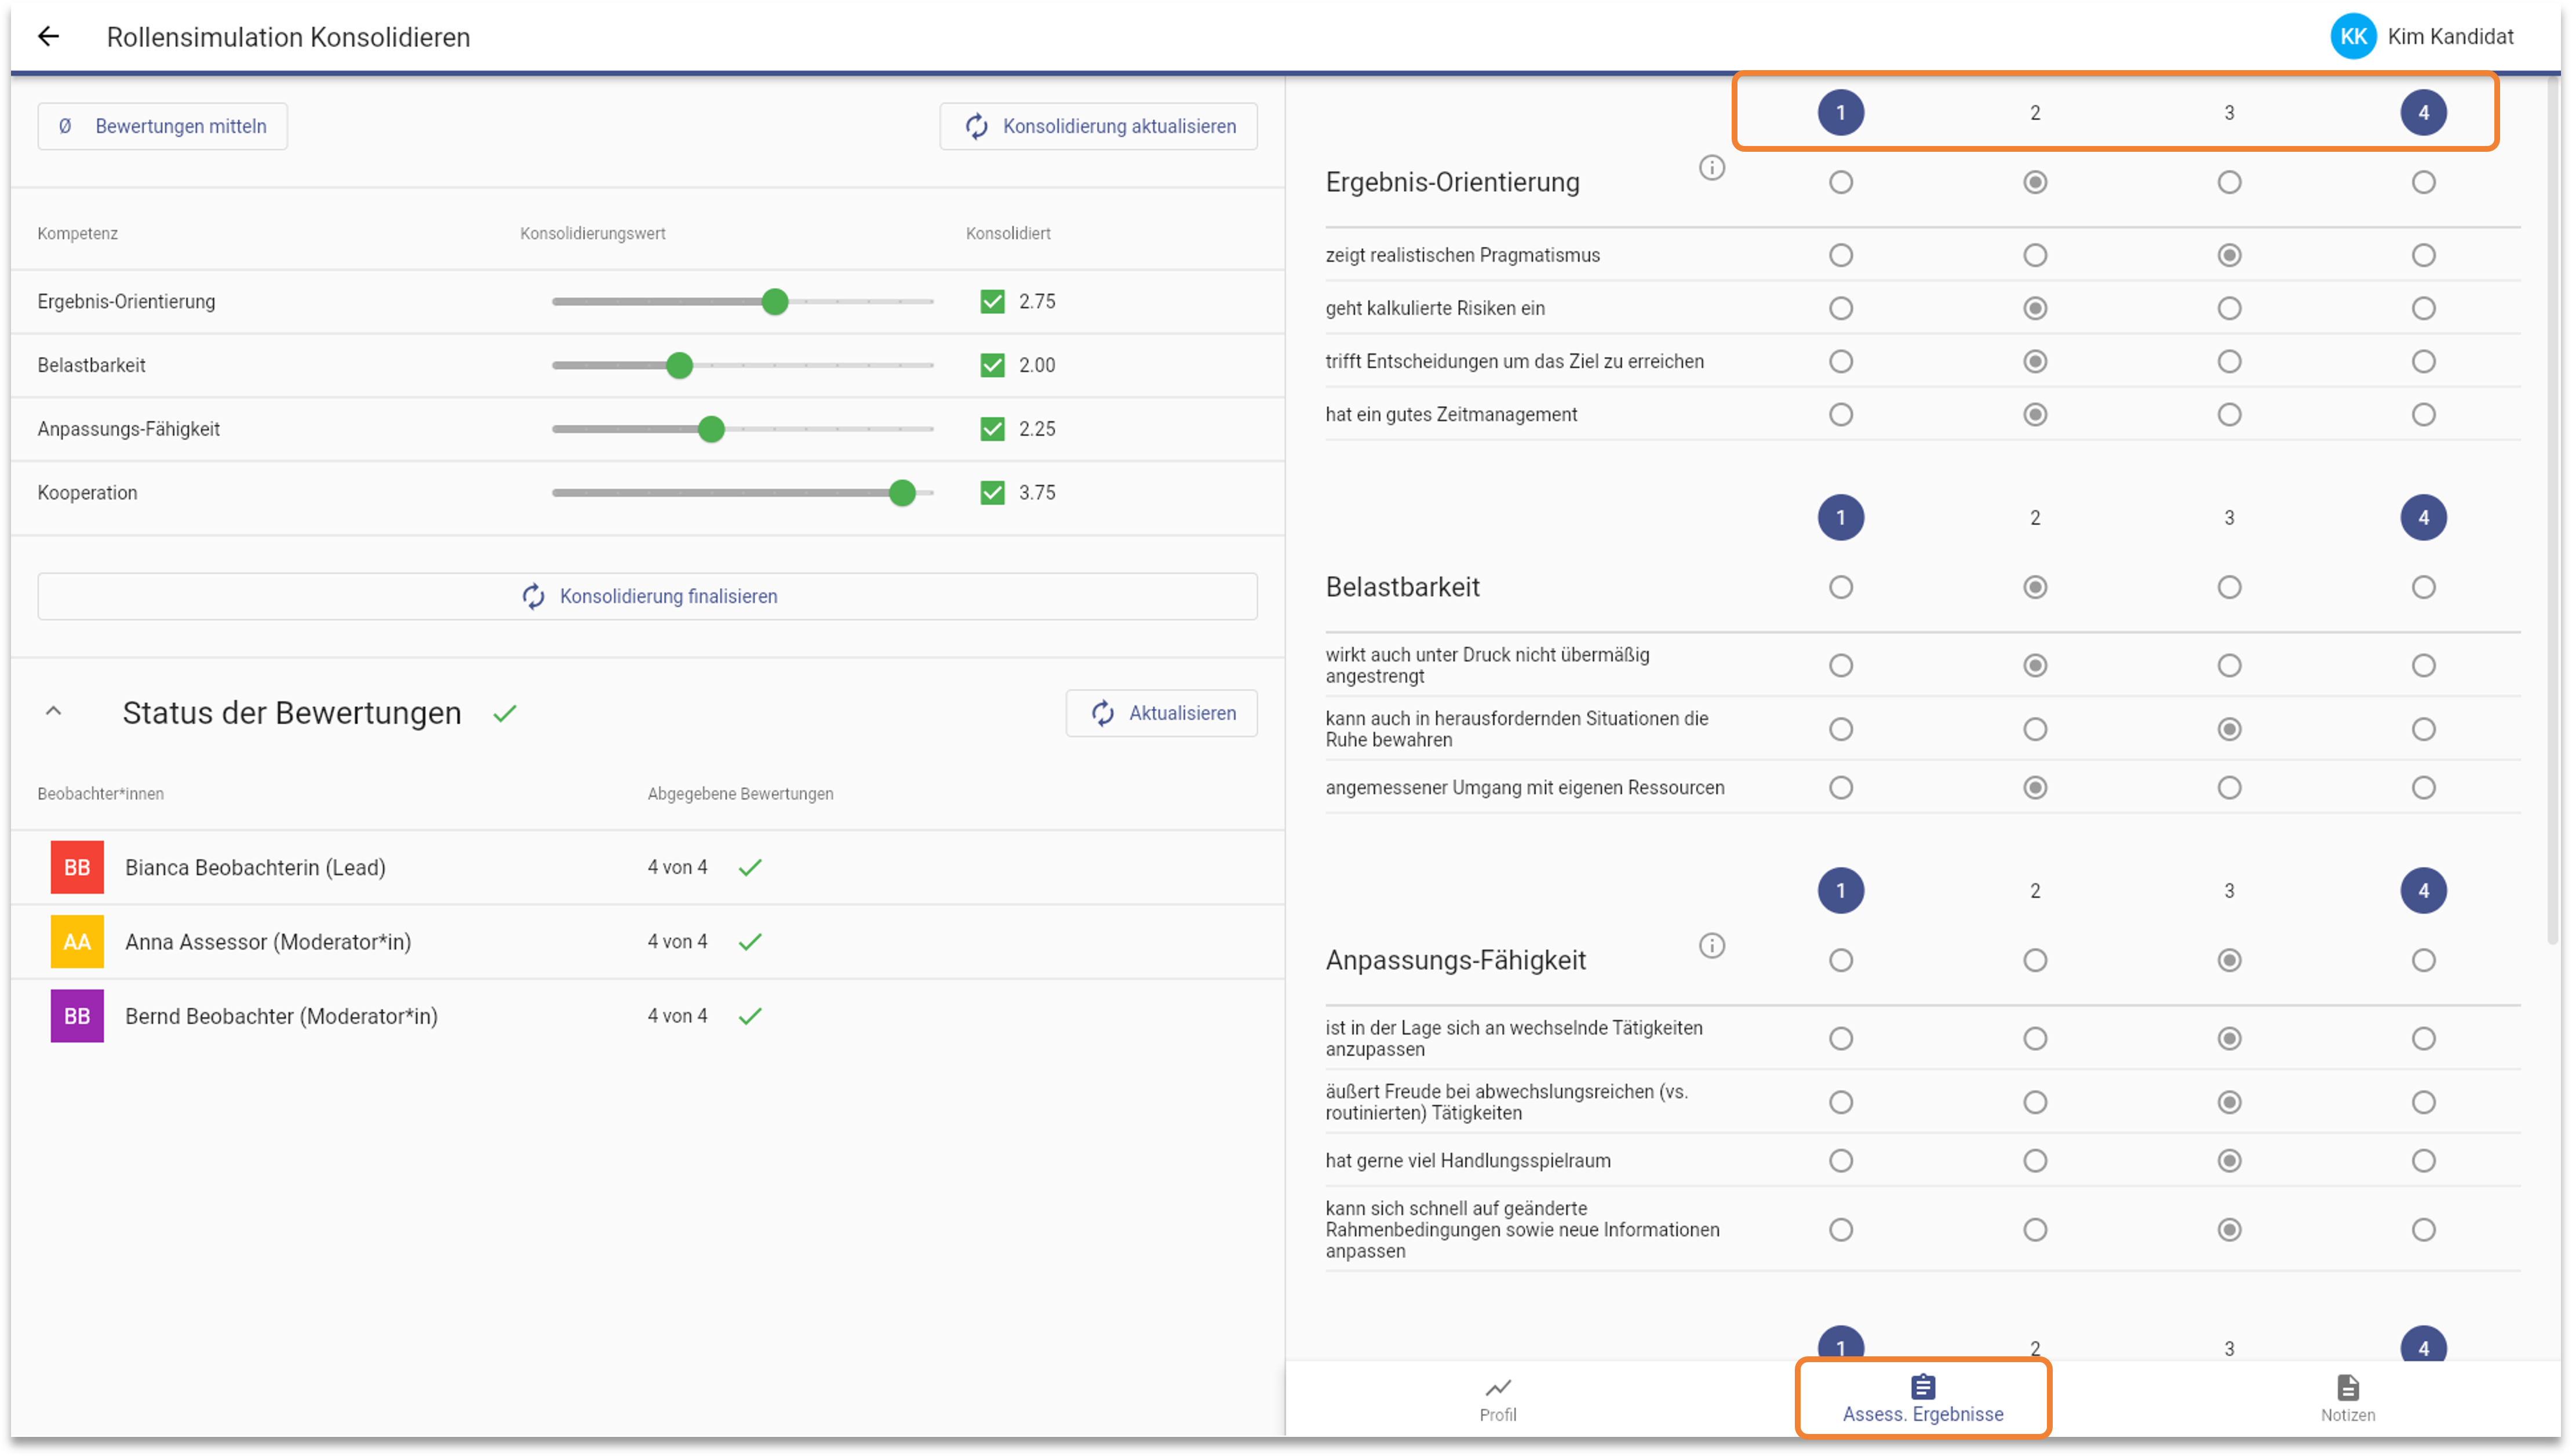Uncheck the Konsolidiert box for Anpassungs-Fähigkeit

[992, 429]
